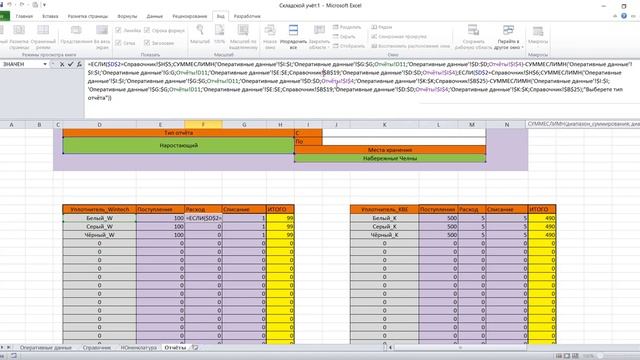Record macro icon in status bar
Viewport: 640px width, 360px height.
click(13, 356)
